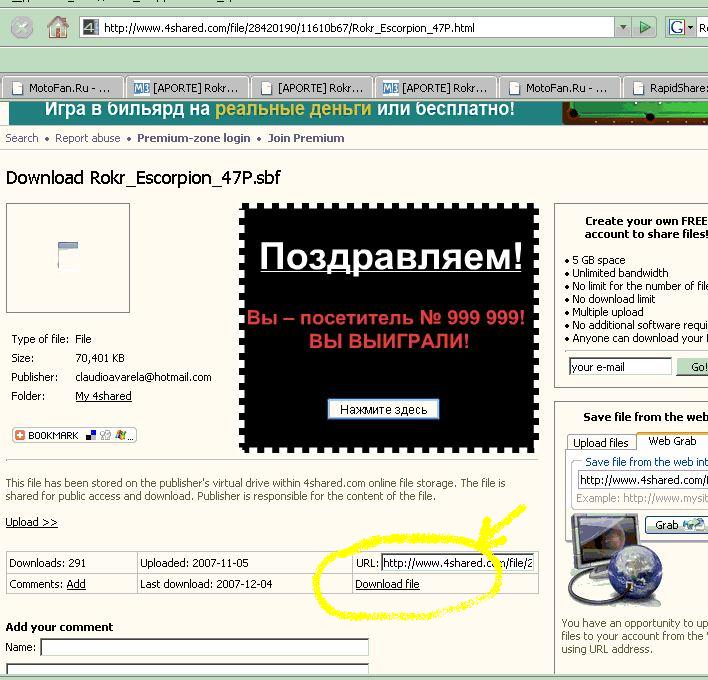Screen dimensions: 708x680
Task: Click the BOOKMARK button
Action: pos(75,435)
